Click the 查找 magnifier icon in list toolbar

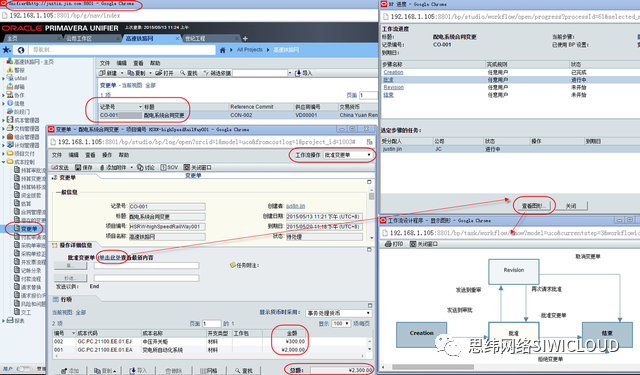click(182, 73)
